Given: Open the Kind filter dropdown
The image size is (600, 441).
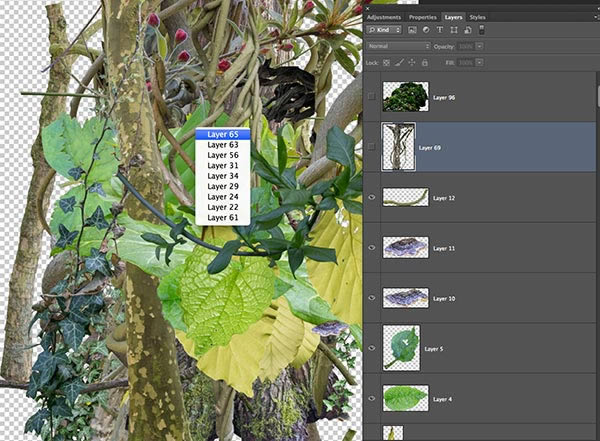Looking at the screenshot, I should click(384, 30).
